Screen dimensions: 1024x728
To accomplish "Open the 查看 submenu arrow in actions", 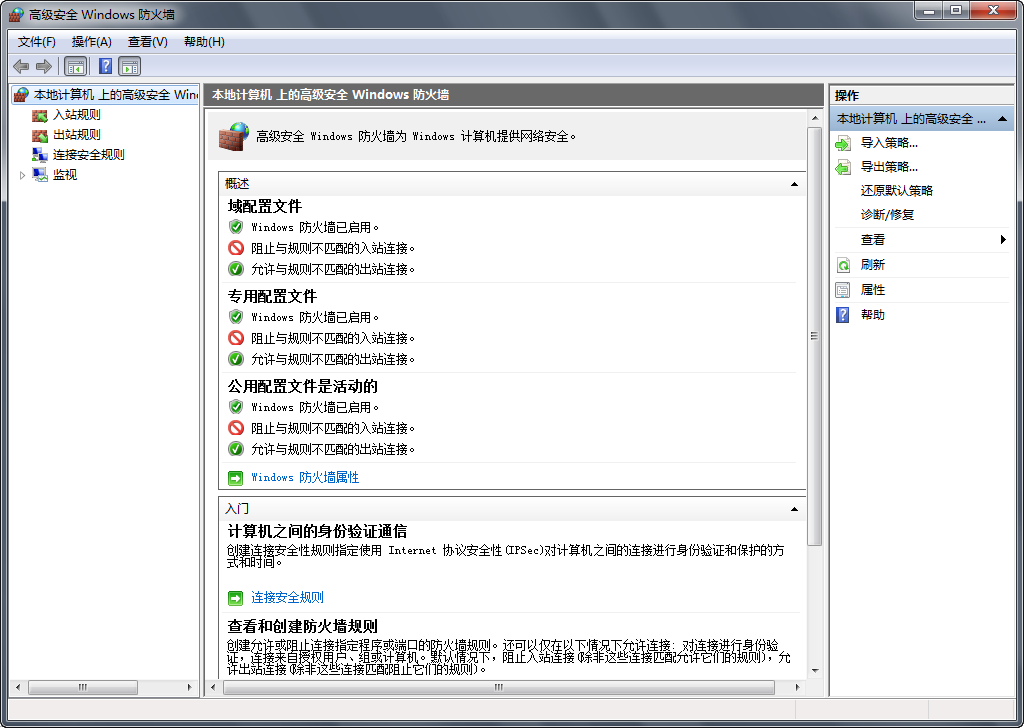I will click(1003, 240).
